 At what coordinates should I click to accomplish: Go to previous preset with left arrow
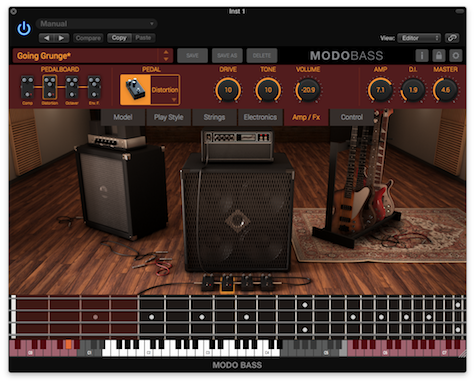click(x=47, y=38)
